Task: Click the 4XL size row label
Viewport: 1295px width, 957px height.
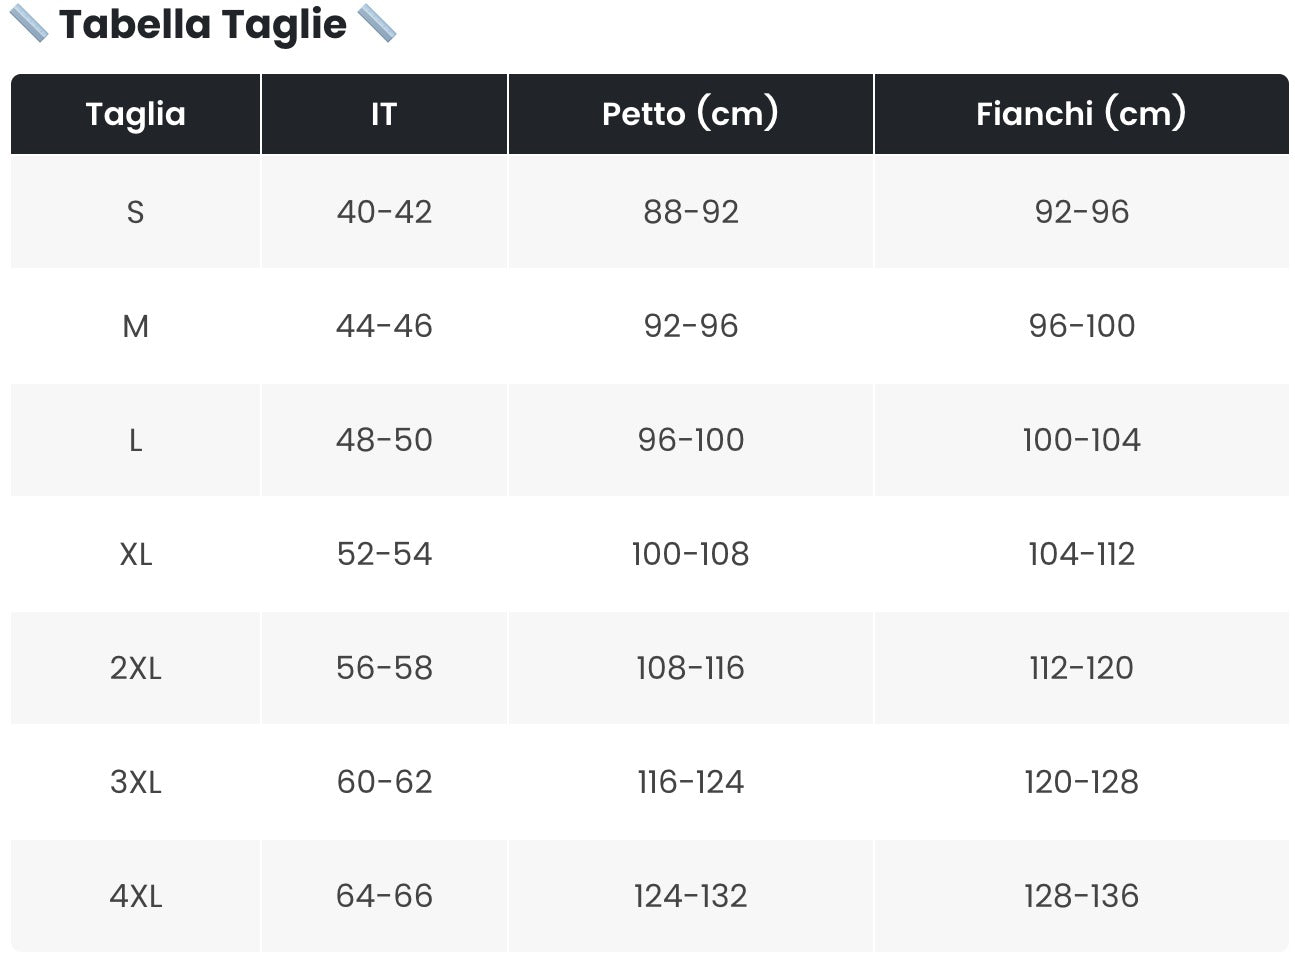Action: (x=136, y=896)
